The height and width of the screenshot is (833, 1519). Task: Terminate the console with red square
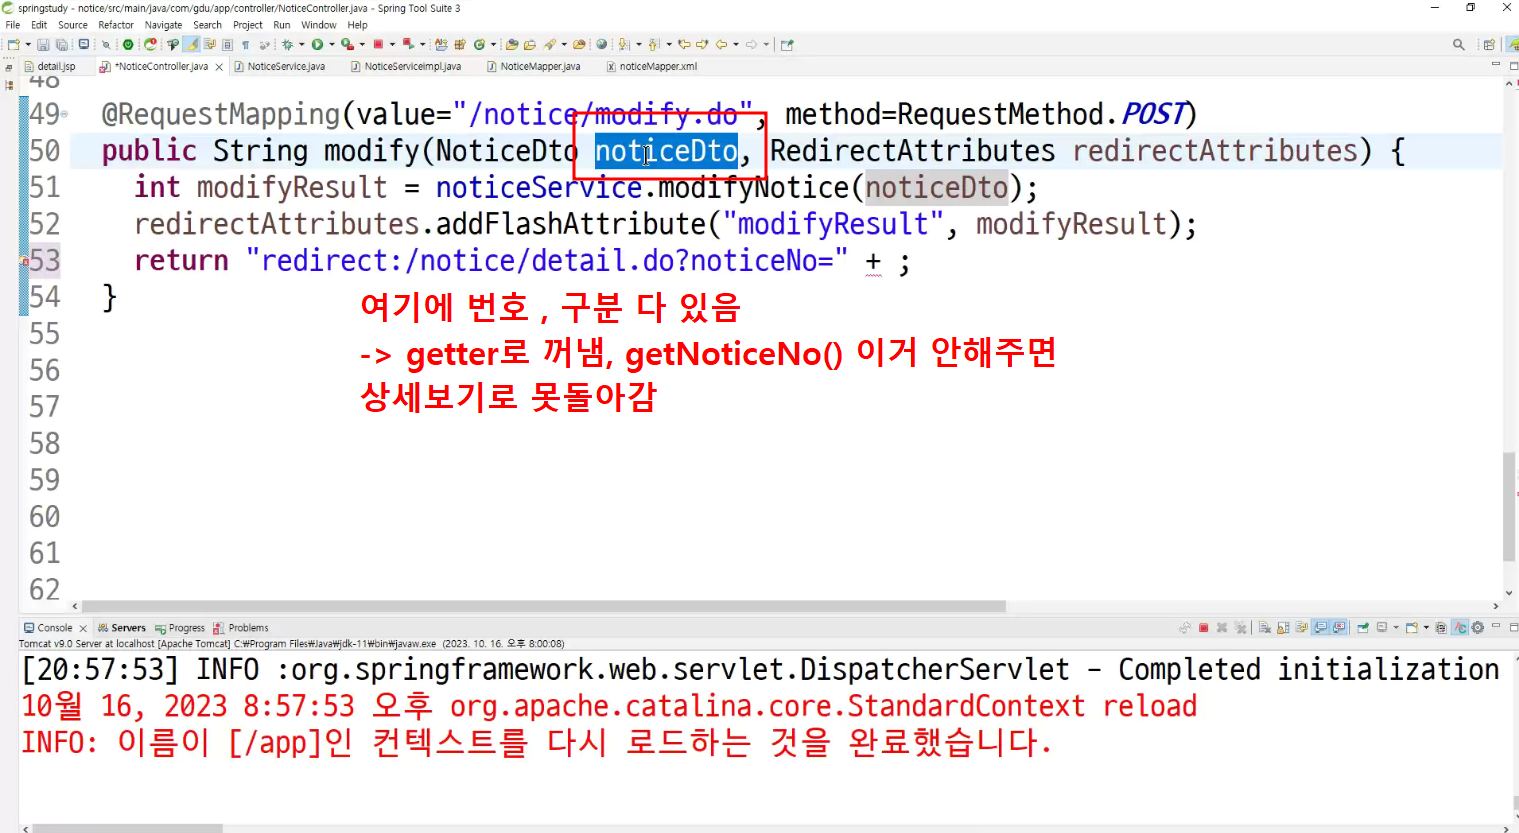1204,628
